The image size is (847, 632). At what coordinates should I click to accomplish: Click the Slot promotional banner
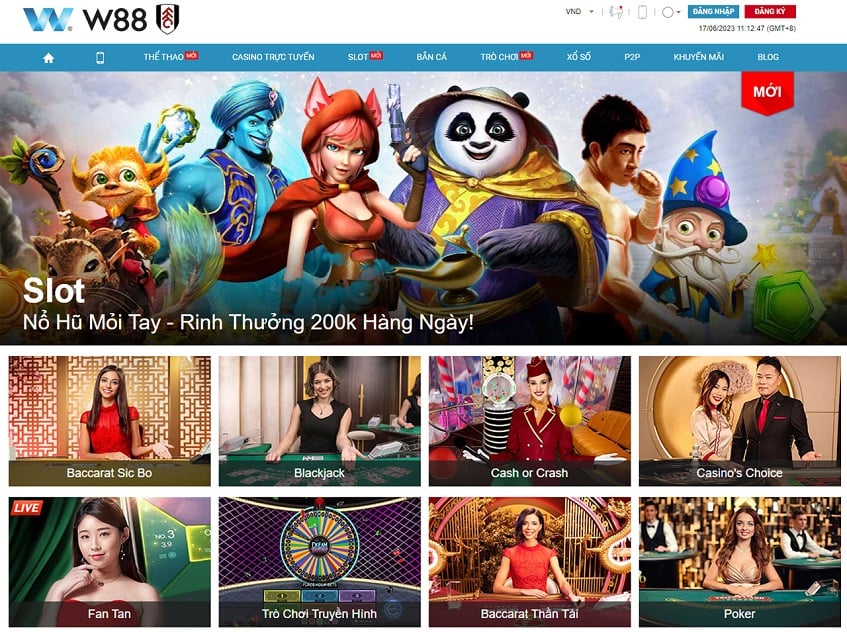pyautogui.click(x=424, y=208)
